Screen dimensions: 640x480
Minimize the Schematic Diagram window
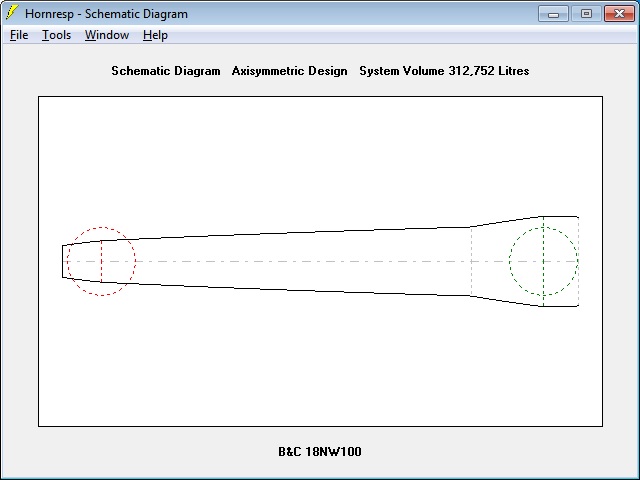point(553,14)
